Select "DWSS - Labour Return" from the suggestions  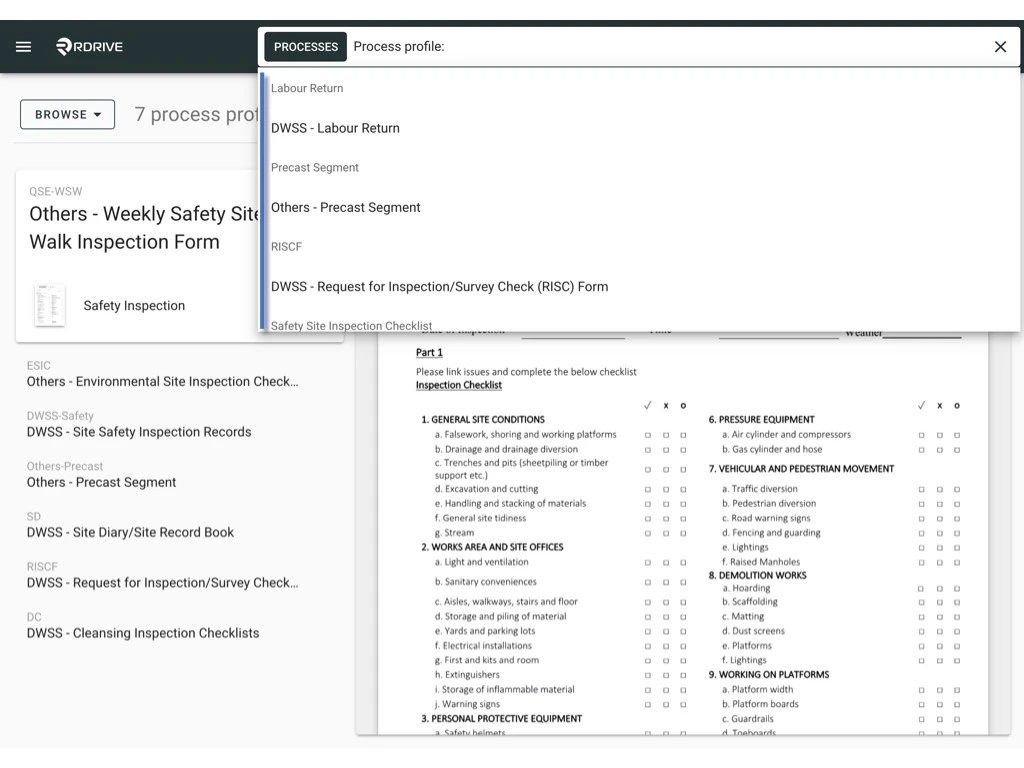pos(334,128)
